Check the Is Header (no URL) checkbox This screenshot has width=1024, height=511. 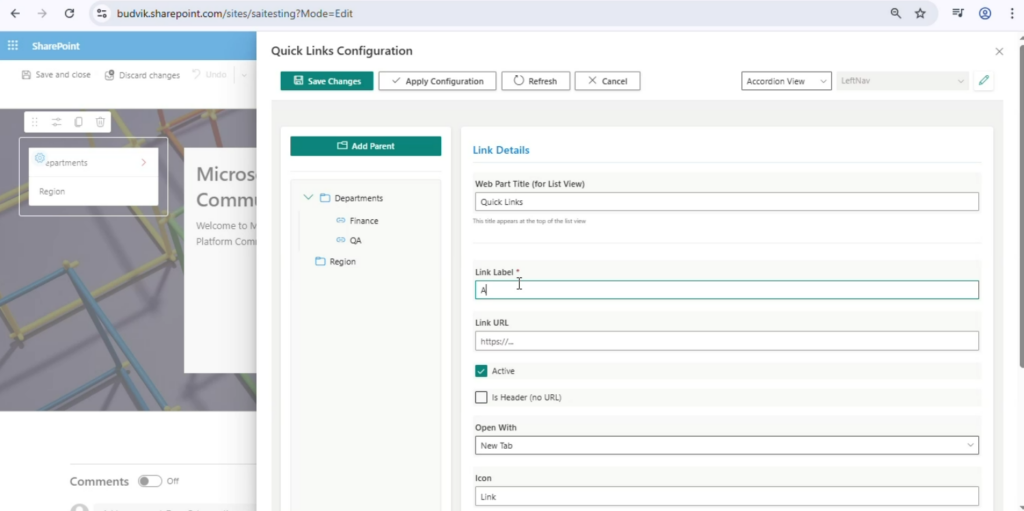(x=481, y=397)
